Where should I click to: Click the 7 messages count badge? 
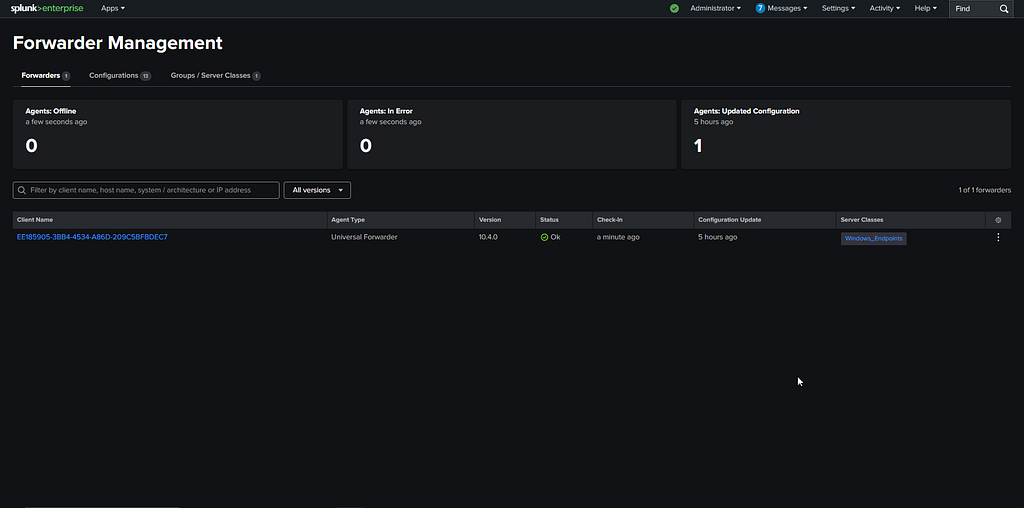point(760,8)
